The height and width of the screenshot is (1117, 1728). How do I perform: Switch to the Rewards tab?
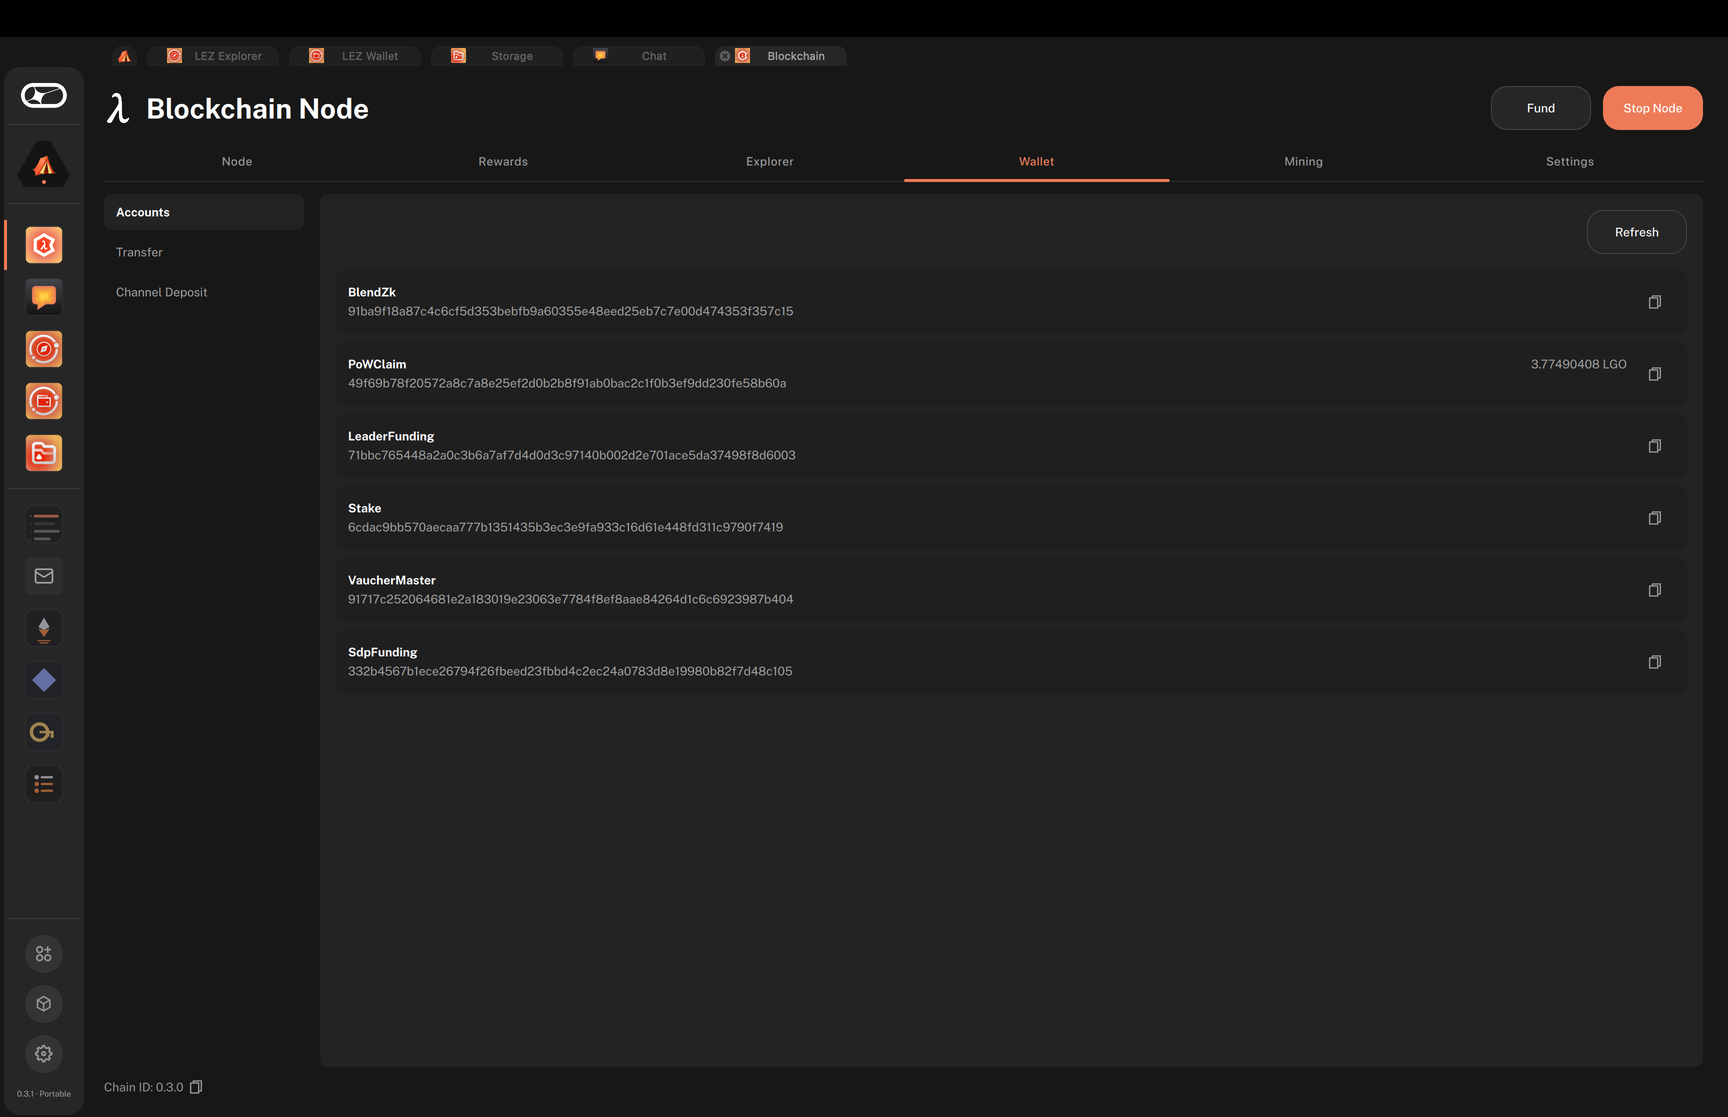point(503,161)
